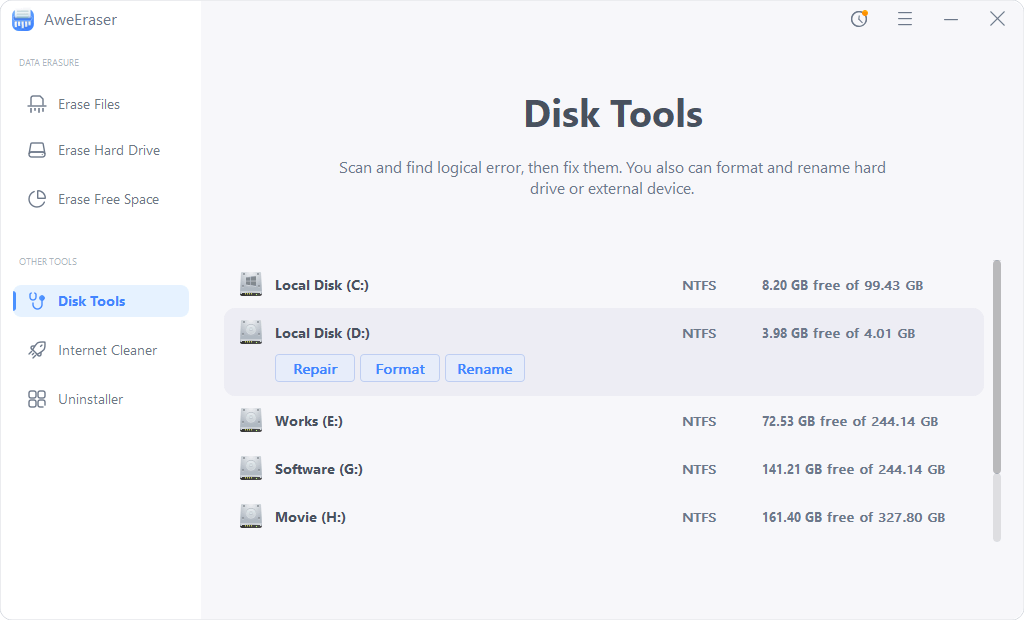Image resolution: width=1024 pixels, height=620 pixels.
Task: Click the Local Disk (D:) drive icon
Action: (251, 333)
